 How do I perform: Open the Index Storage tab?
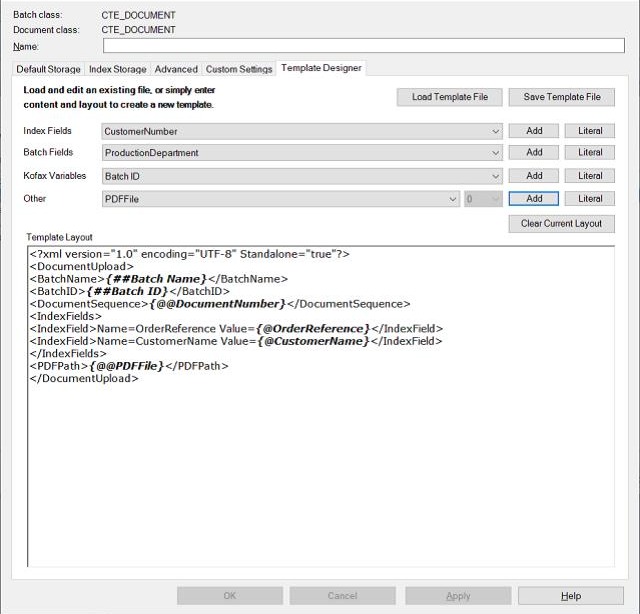click(118, 69)
